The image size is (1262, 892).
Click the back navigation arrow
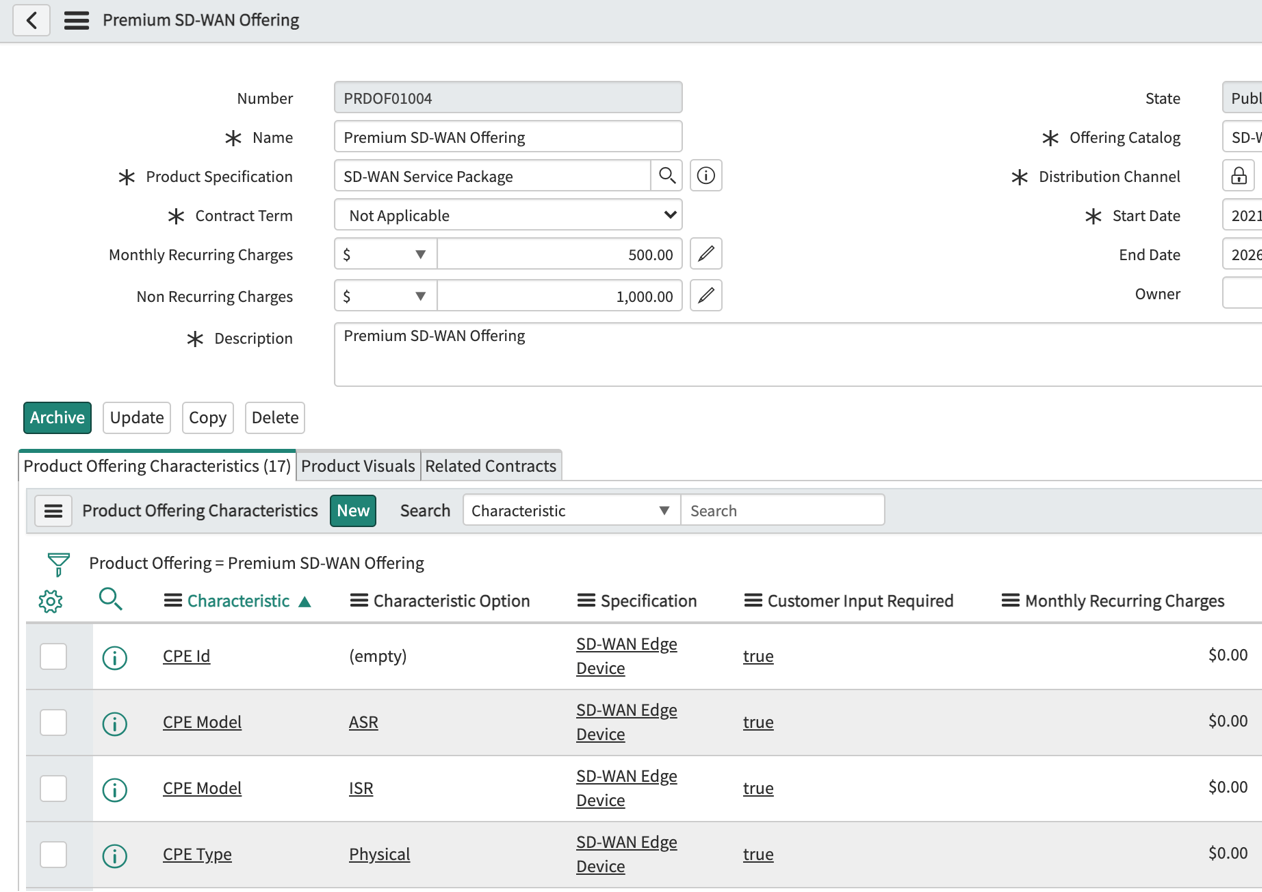31,20
